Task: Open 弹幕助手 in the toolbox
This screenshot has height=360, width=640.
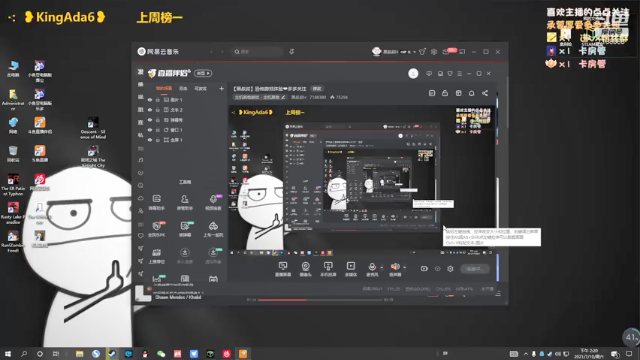Action: pyautogui.click(x=157, y=202)
